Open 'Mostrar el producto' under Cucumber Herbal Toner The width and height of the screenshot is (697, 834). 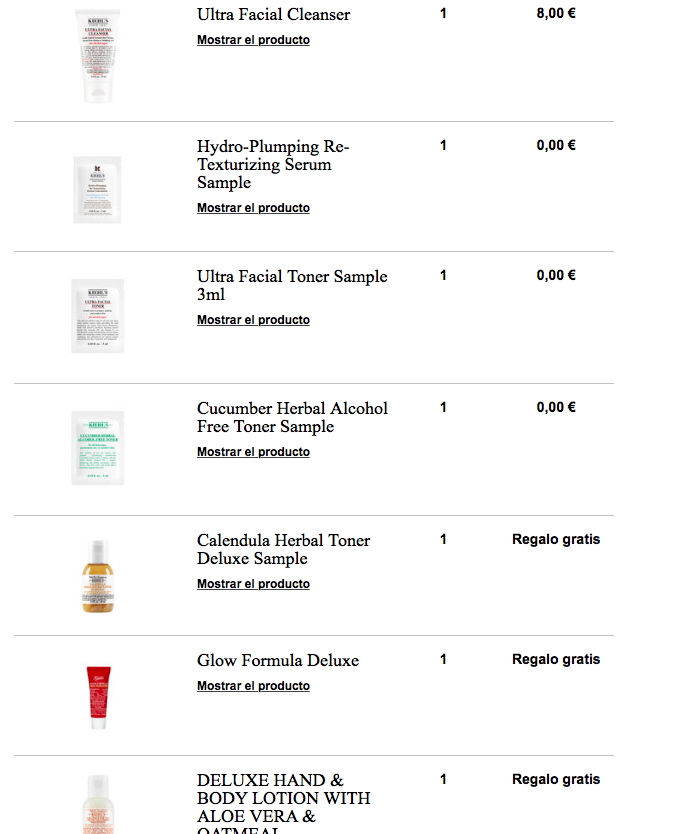pyautogui.click(x=253, y=452)
